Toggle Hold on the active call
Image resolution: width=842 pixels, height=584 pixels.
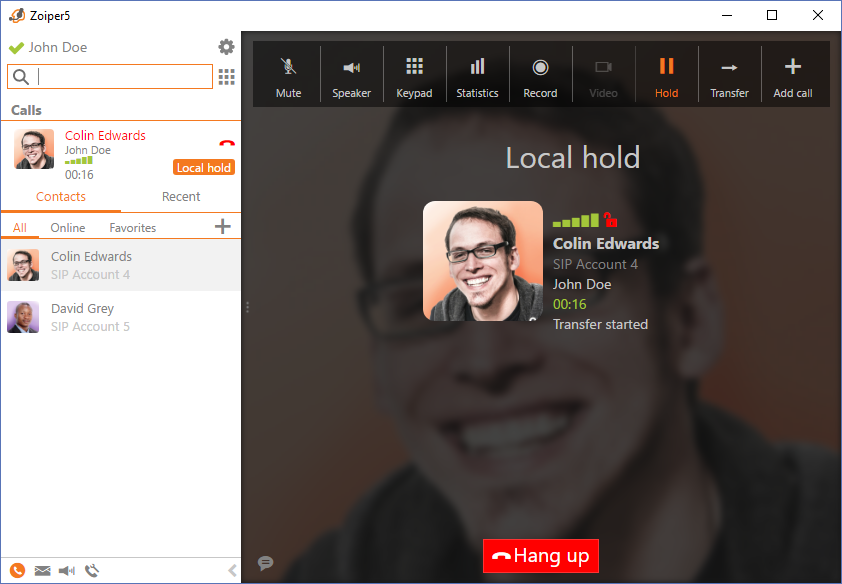pos(666,76)
